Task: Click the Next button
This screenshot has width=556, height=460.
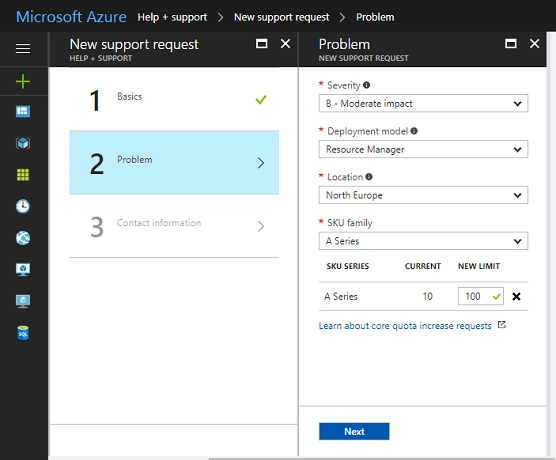Action: [x=354, y=431]
